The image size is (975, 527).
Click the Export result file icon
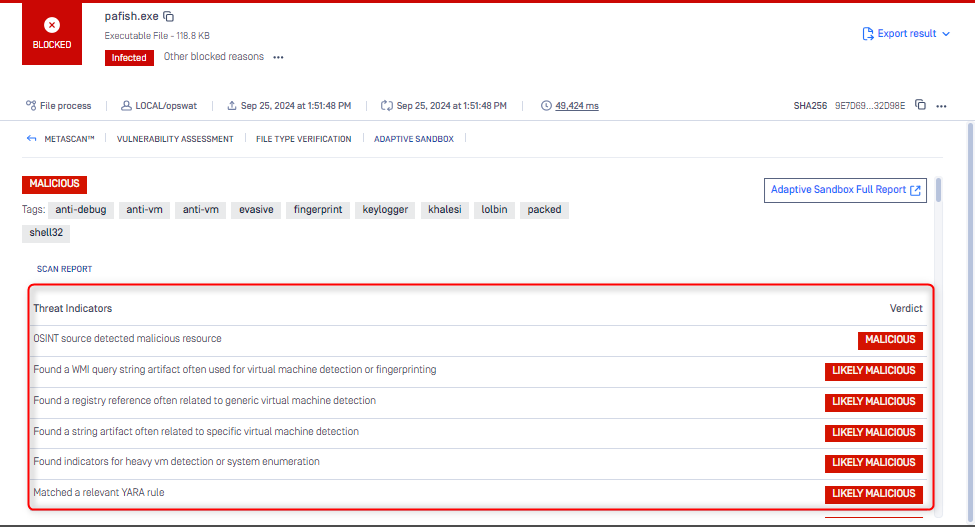tap(867, 34)
